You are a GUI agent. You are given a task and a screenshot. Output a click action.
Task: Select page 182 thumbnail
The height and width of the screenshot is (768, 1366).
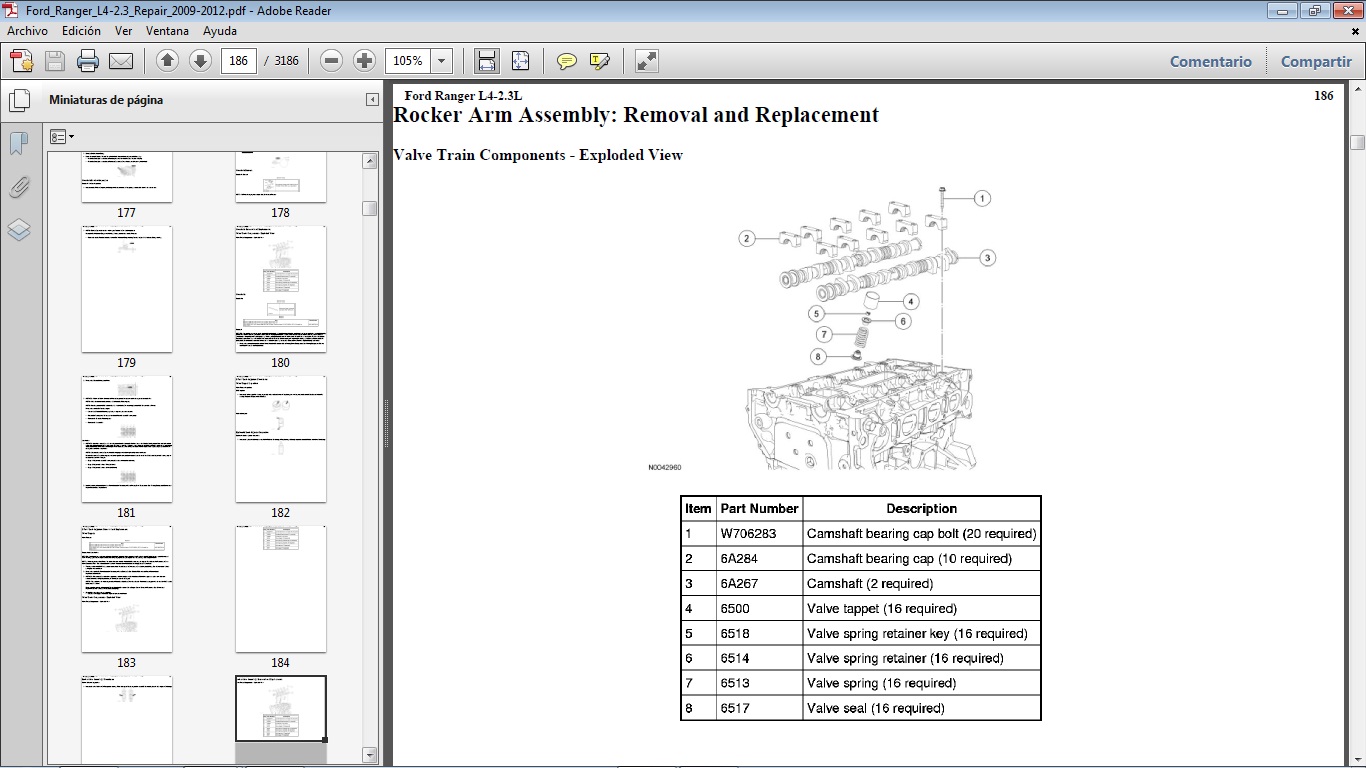point(280,439)
